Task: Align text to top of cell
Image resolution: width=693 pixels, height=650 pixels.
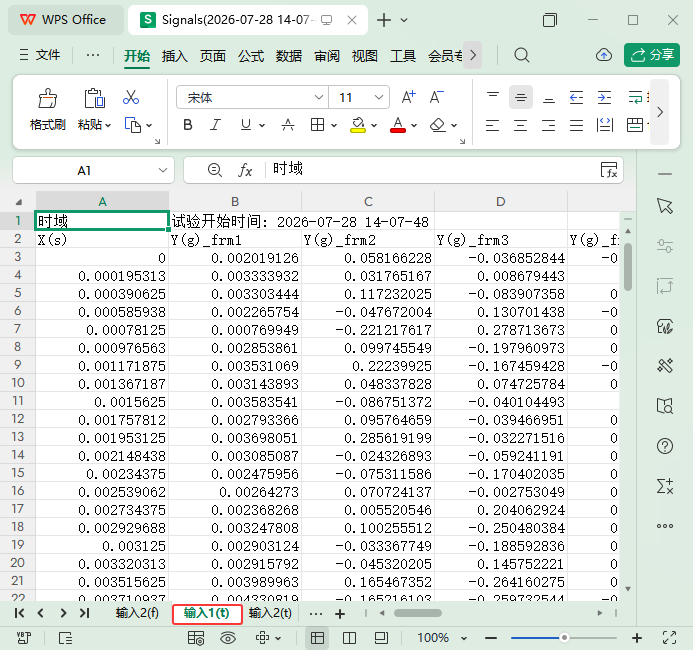Action: [x=493, y=97]
